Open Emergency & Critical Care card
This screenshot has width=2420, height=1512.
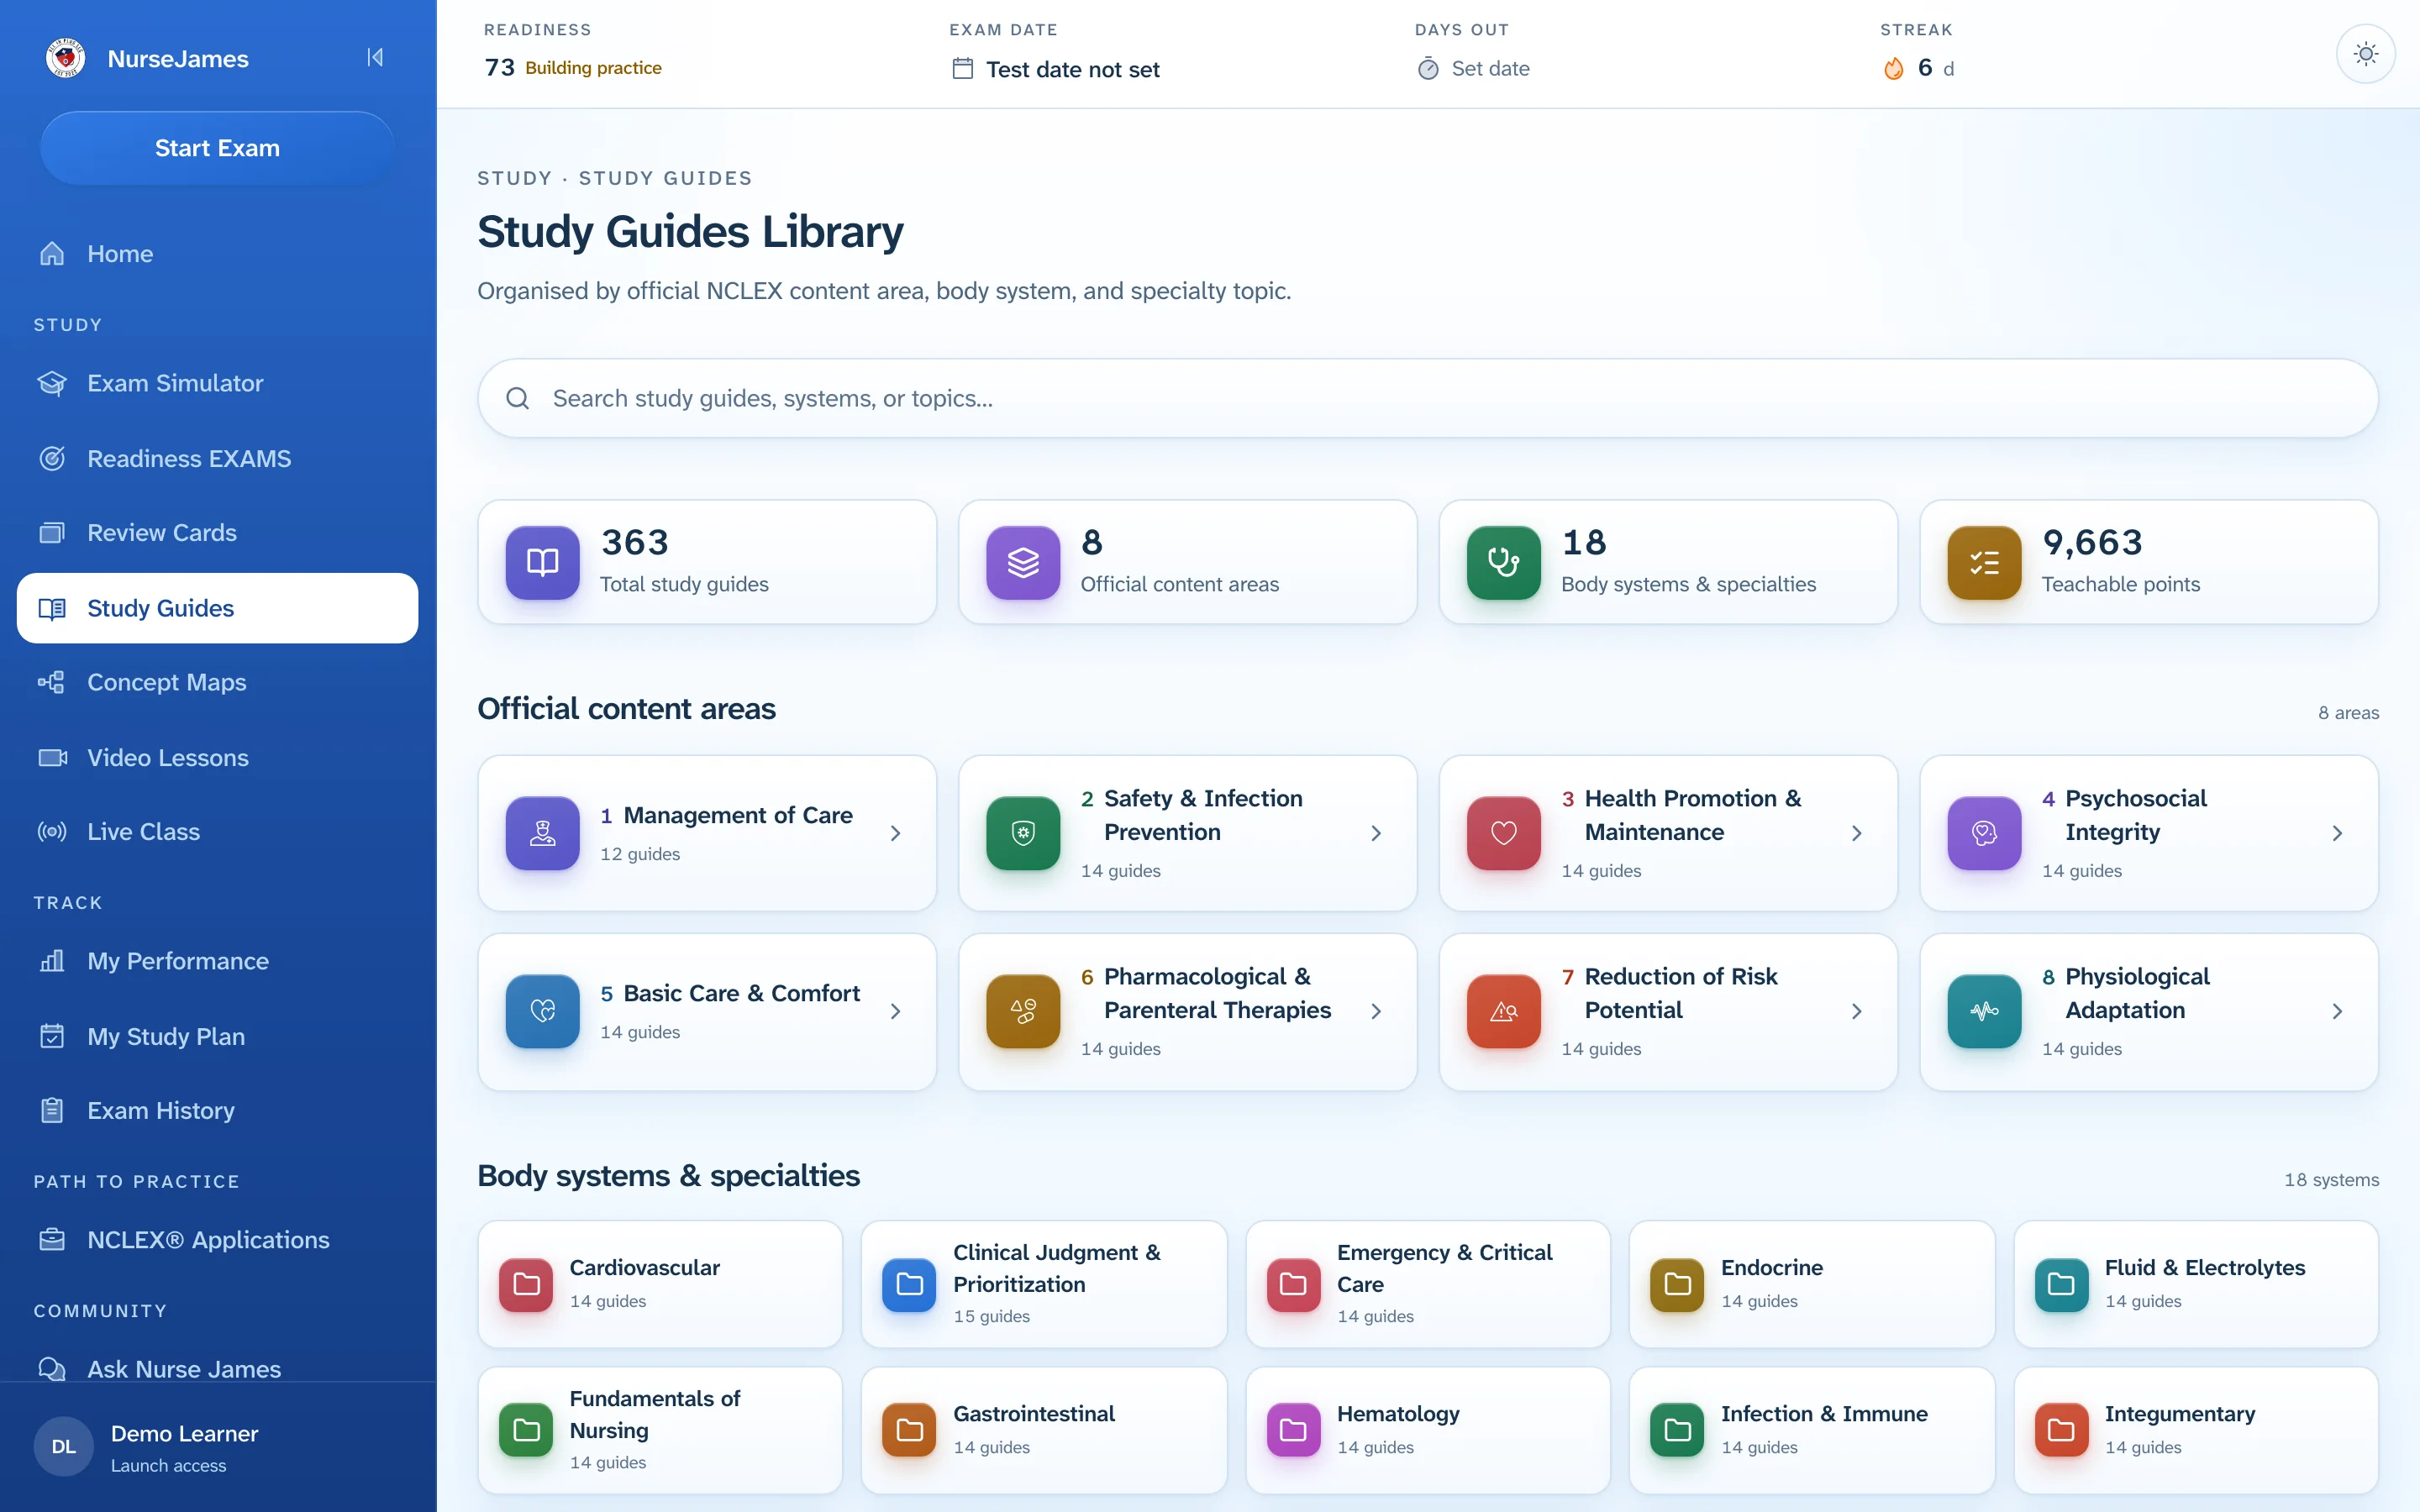(x=1427, y=1284)
